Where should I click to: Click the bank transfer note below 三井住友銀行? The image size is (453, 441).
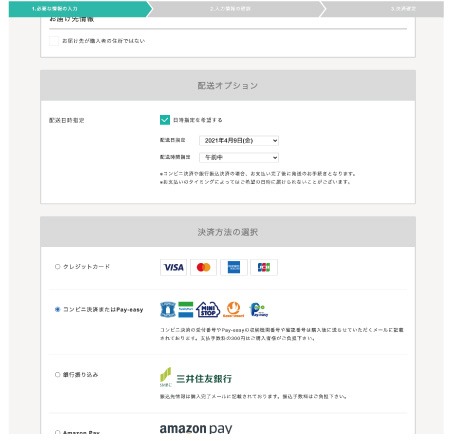253,397
